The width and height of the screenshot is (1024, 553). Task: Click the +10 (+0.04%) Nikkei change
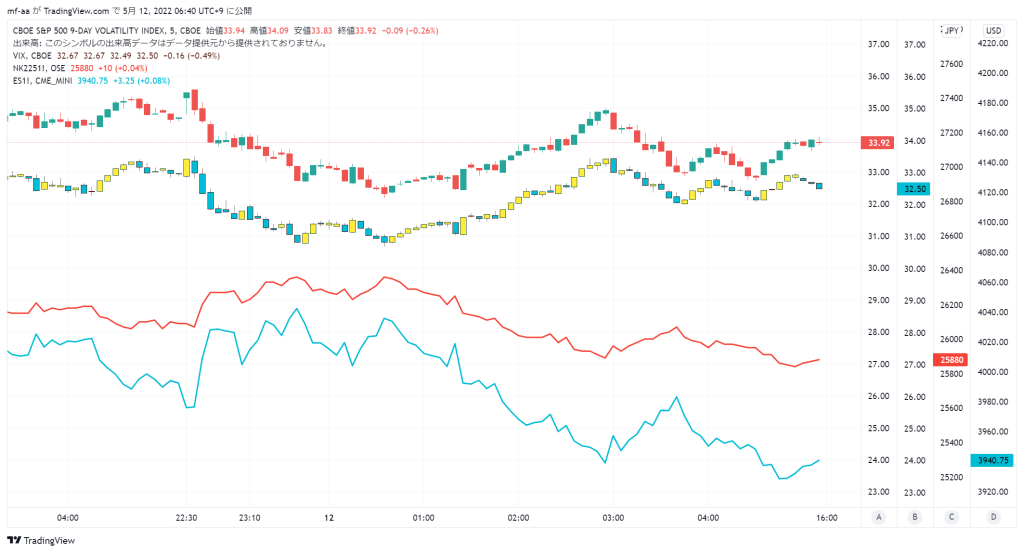click(x=123, y=68)
